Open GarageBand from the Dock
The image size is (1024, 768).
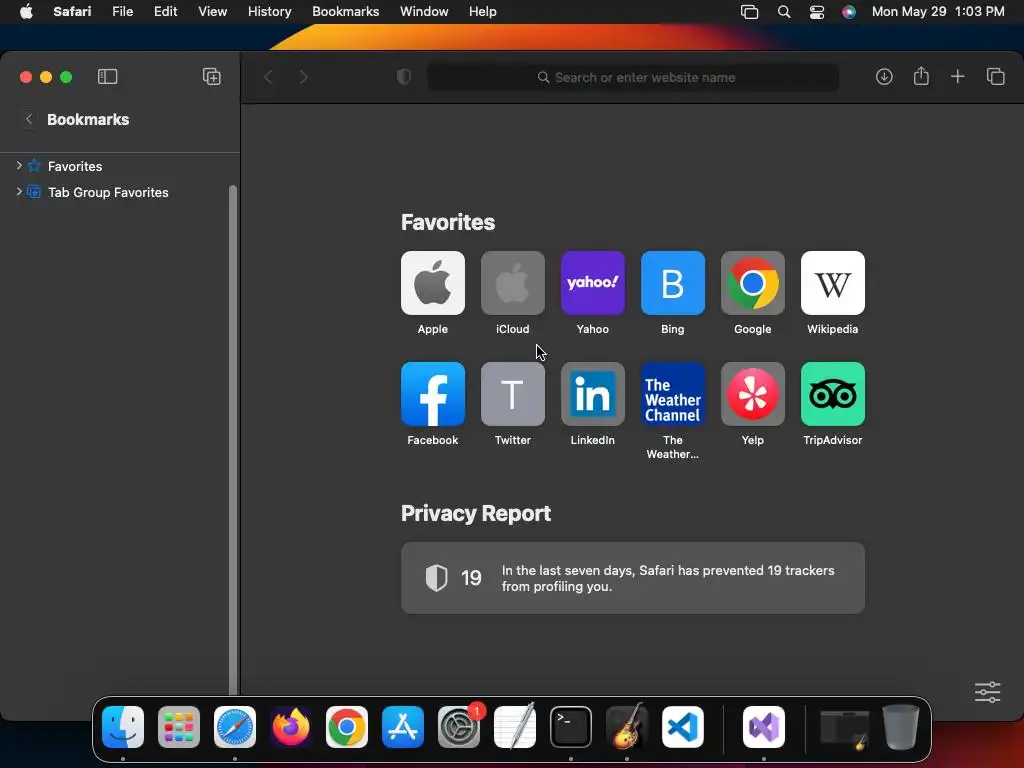627,727
